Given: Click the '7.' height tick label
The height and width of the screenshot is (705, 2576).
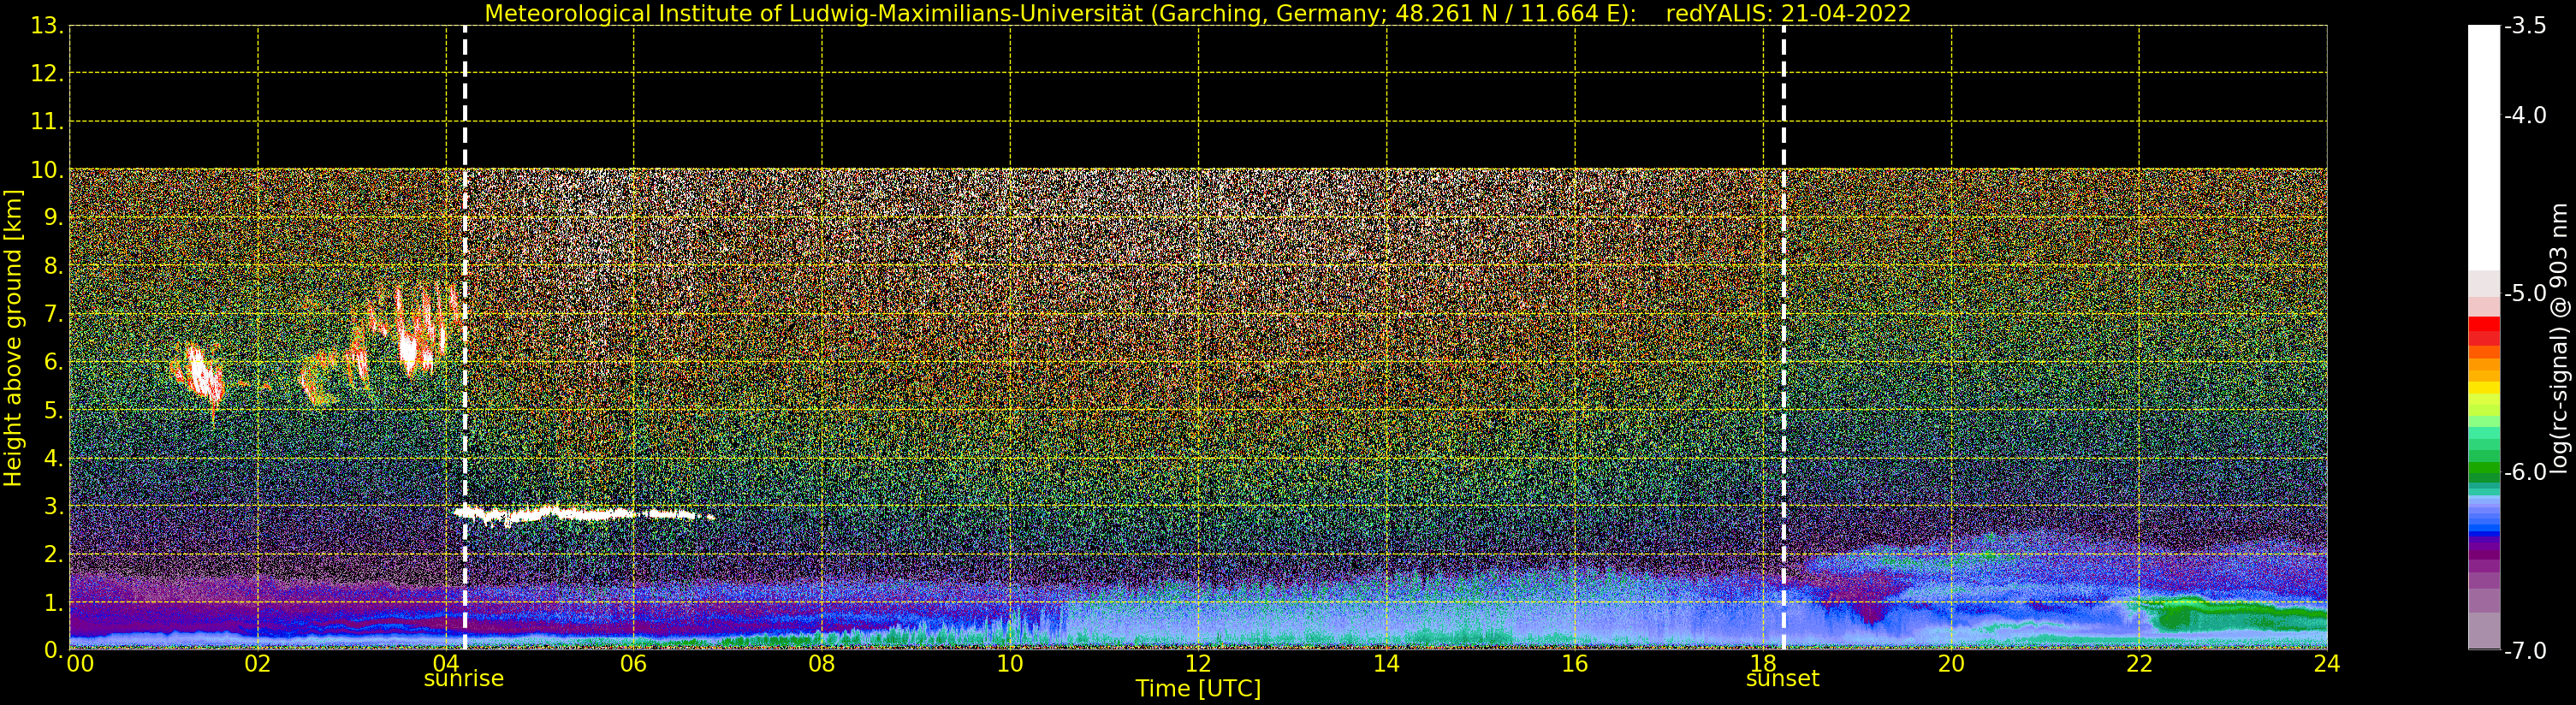Looking at the screenshot, I should coord(53,314).
